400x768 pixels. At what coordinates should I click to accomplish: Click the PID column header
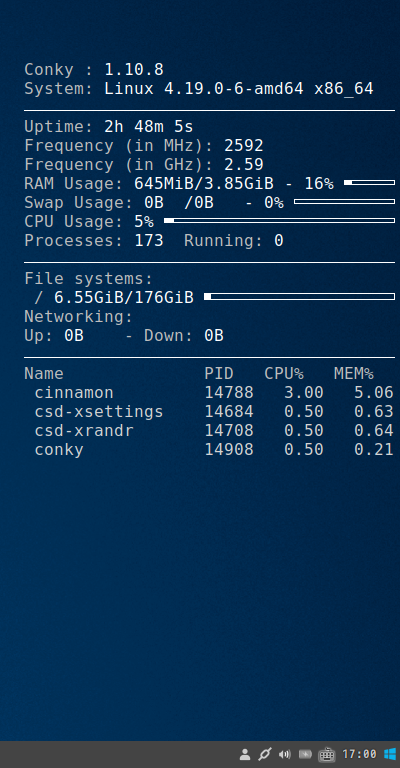pos(219,374)
